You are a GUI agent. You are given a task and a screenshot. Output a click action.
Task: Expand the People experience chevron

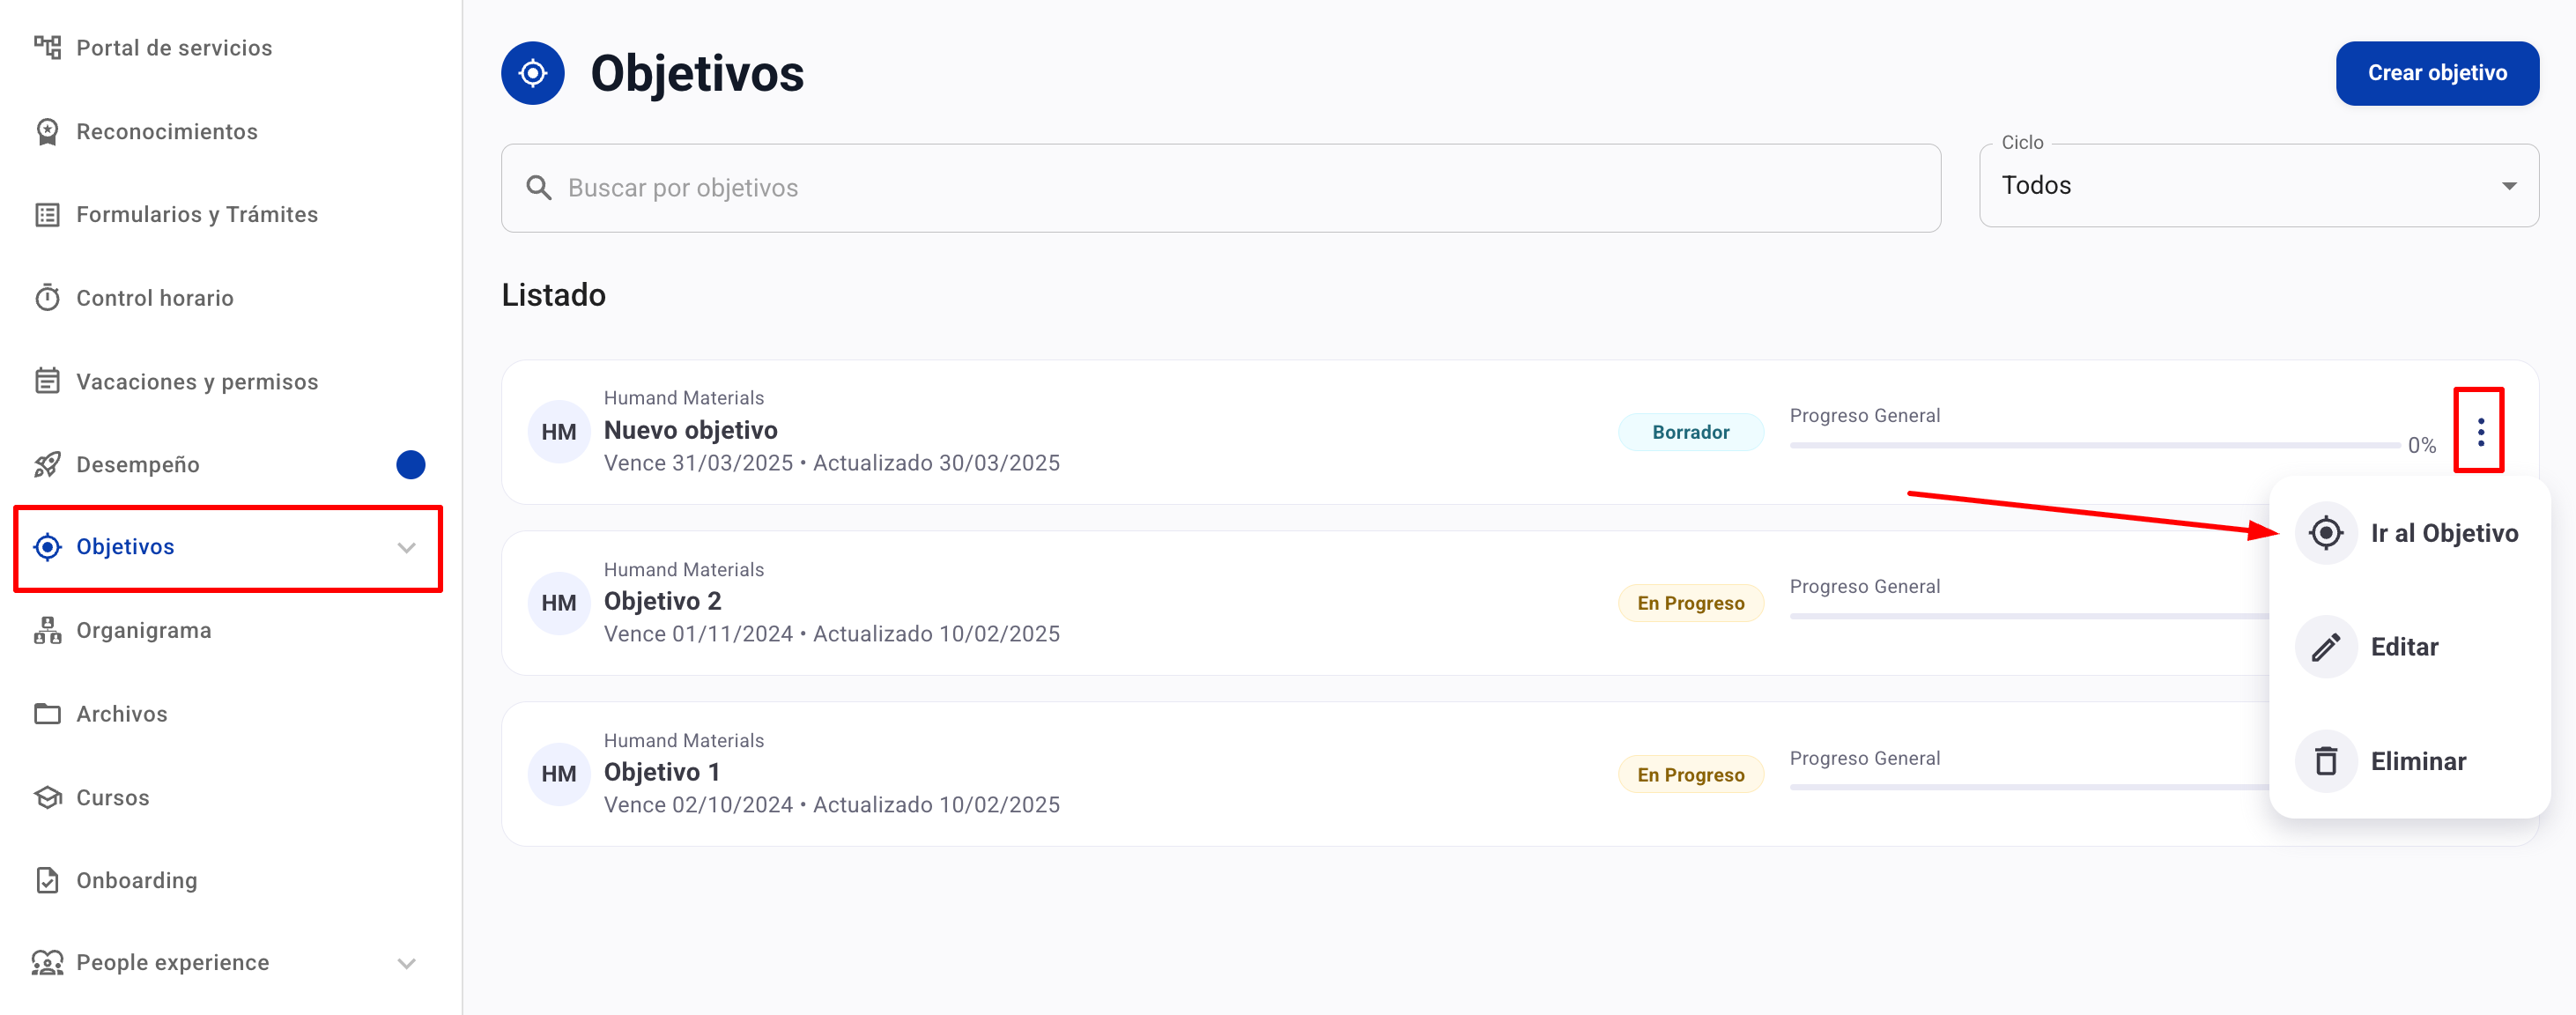coord(406,963)
